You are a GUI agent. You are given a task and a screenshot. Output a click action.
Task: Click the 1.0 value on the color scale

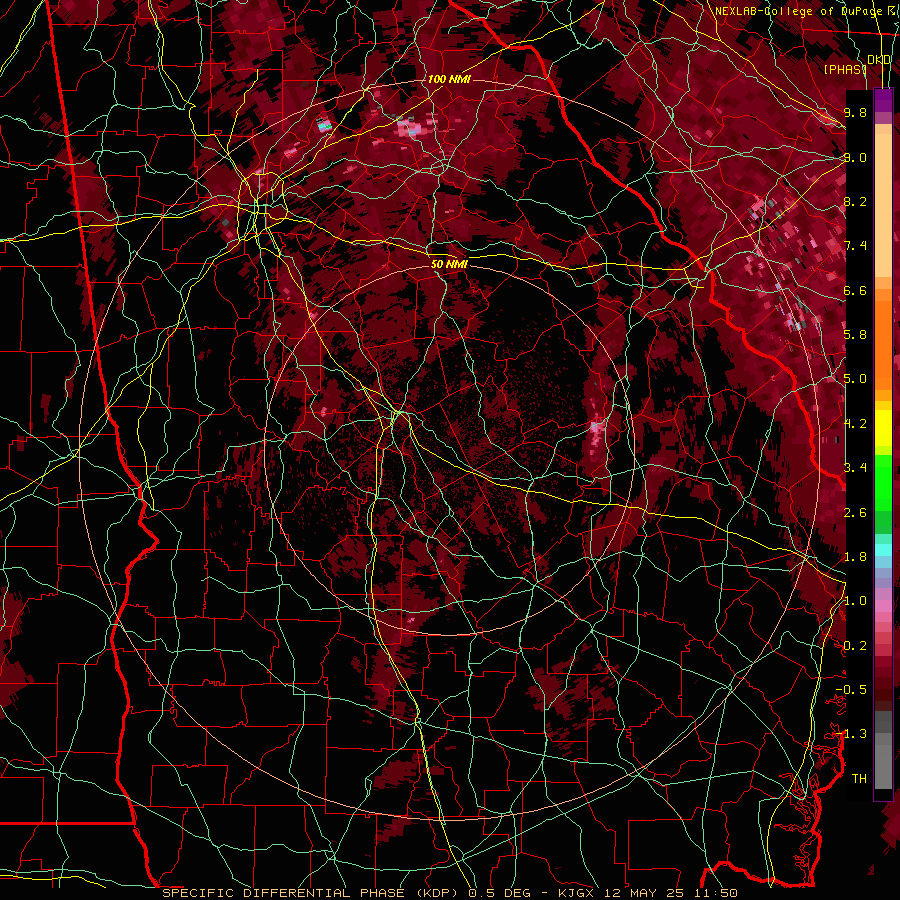[855, 601]
